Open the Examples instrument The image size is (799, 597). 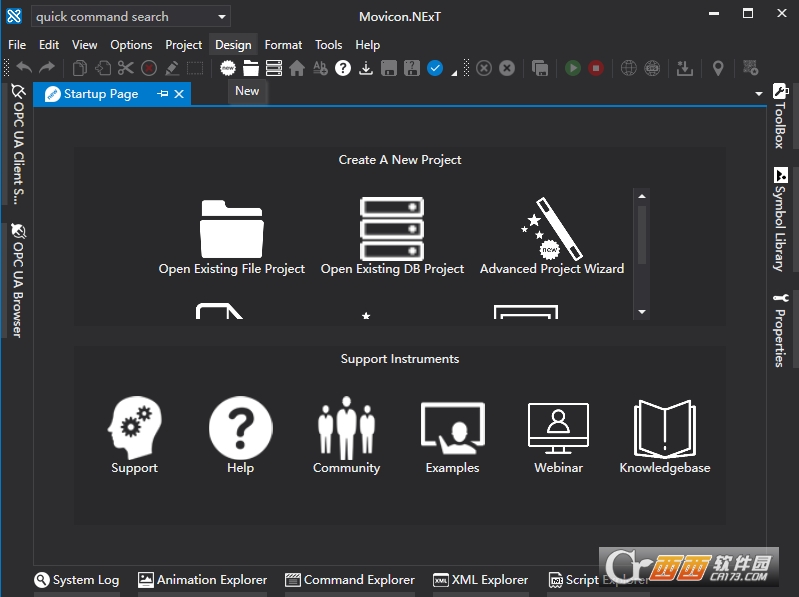click(452, 438)
